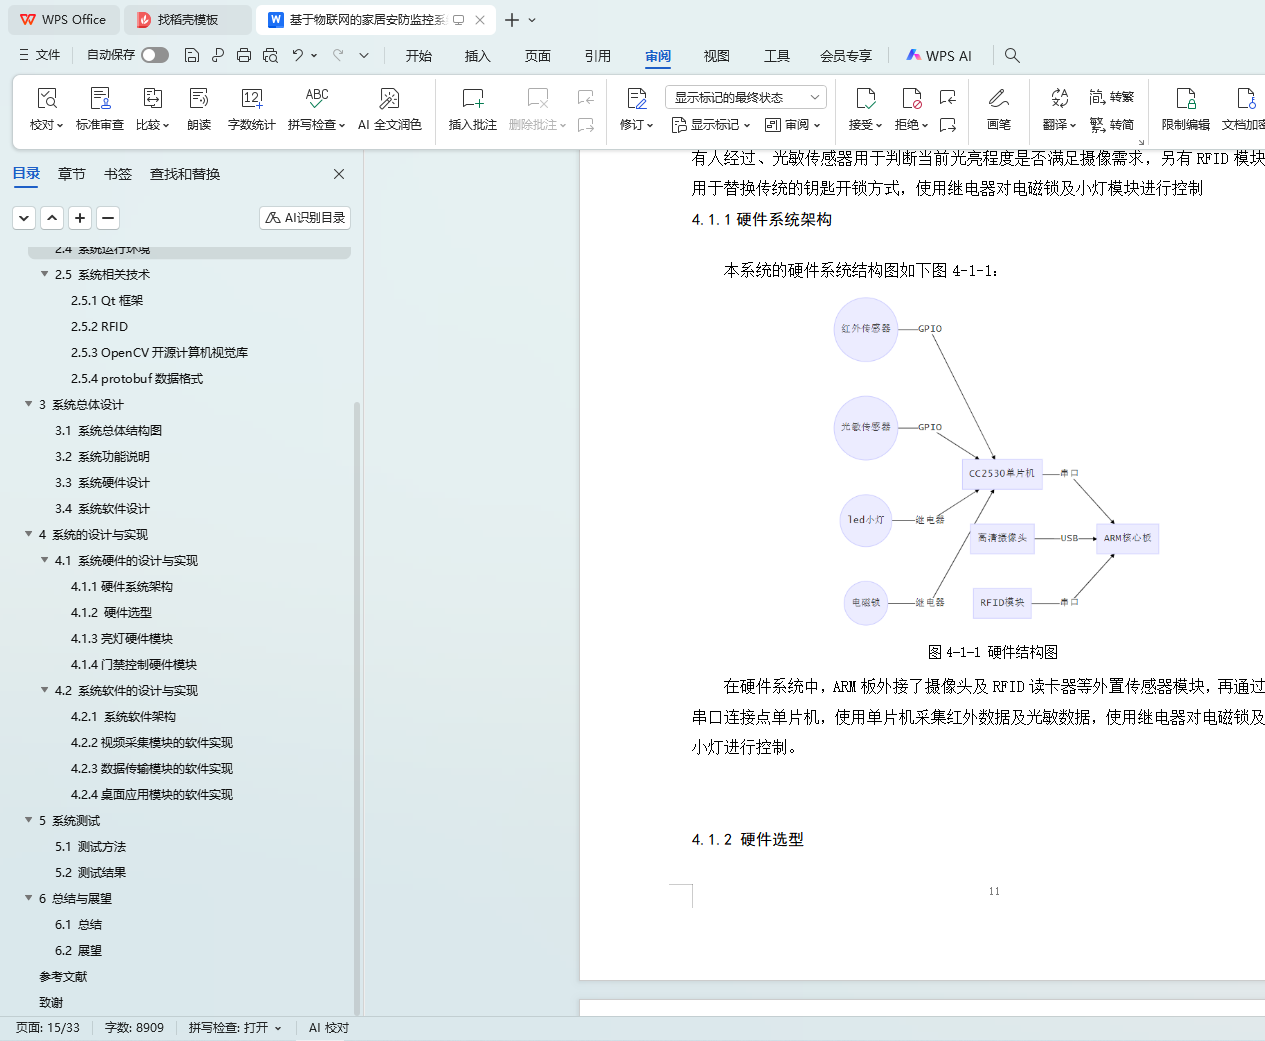Toggle the 自动保存 autosave switch
1265x1041 pixels.
(155, 55)
